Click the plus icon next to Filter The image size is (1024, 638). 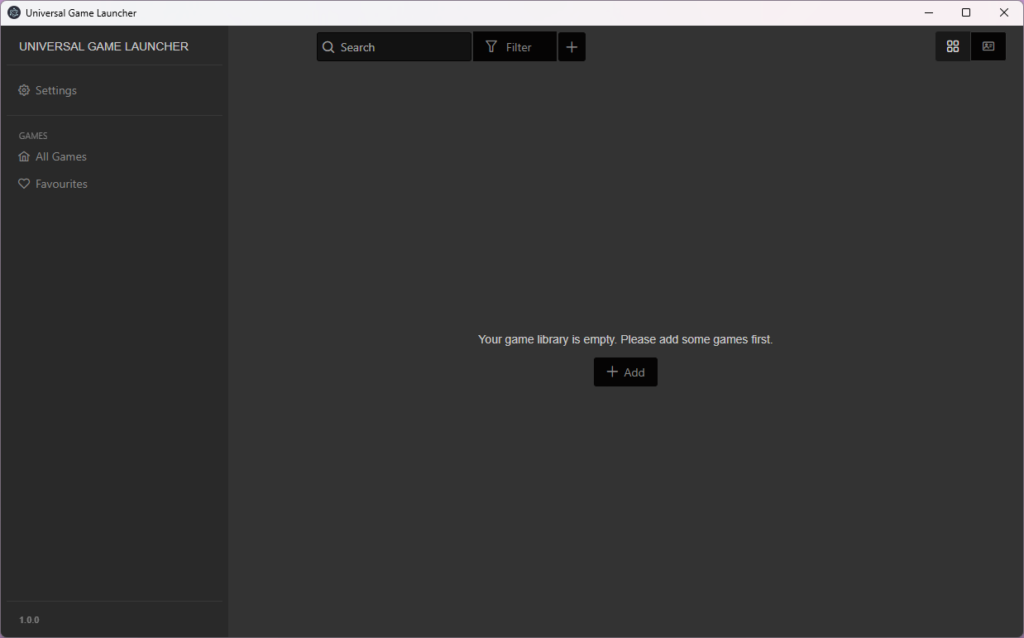point(571,46)
